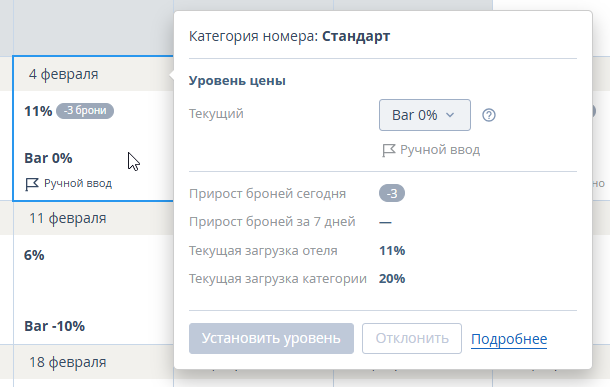Click Ручной ввод text in the 4 февраля cell
Viewport: 610px width, 387px height.
78,183
